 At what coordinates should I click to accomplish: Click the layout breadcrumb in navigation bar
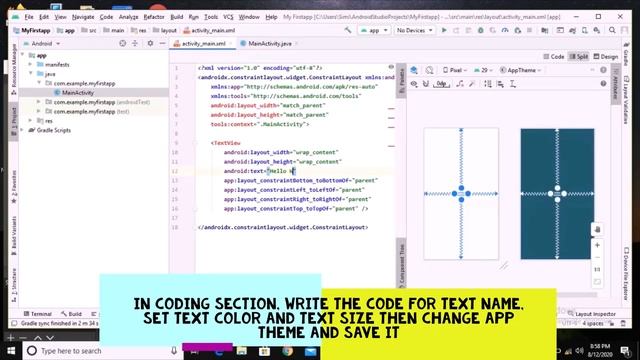point(164,30)
